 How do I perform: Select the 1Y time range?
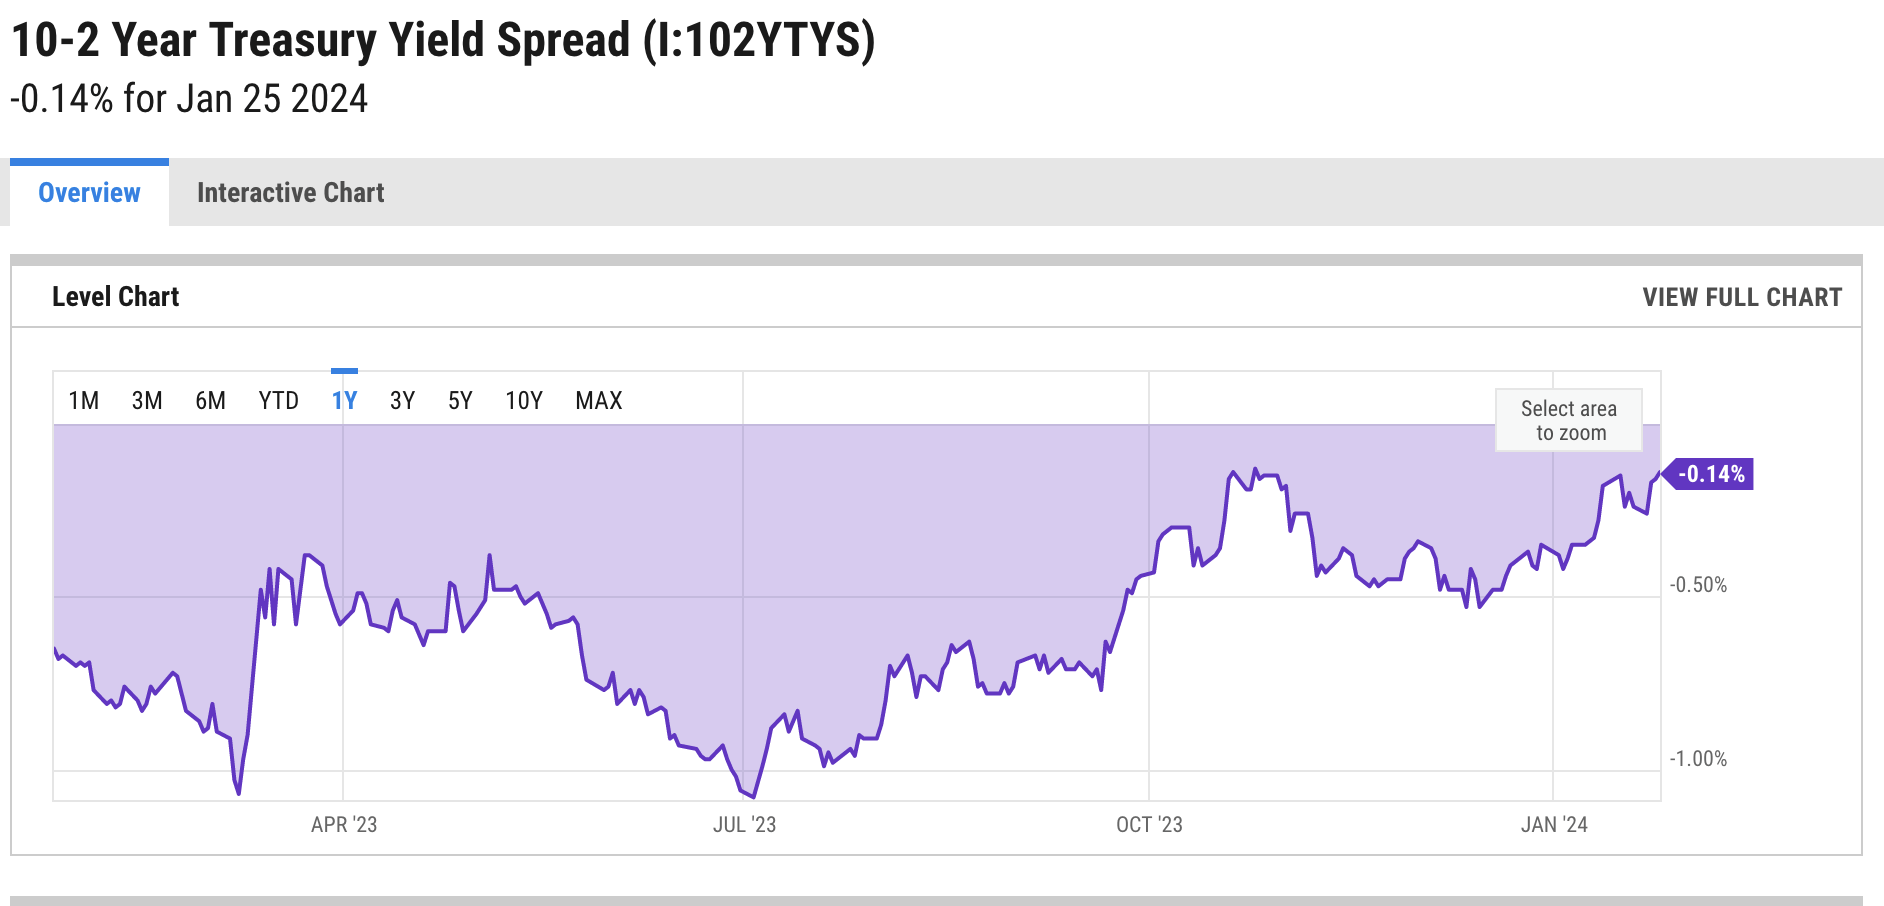[345, 400]
